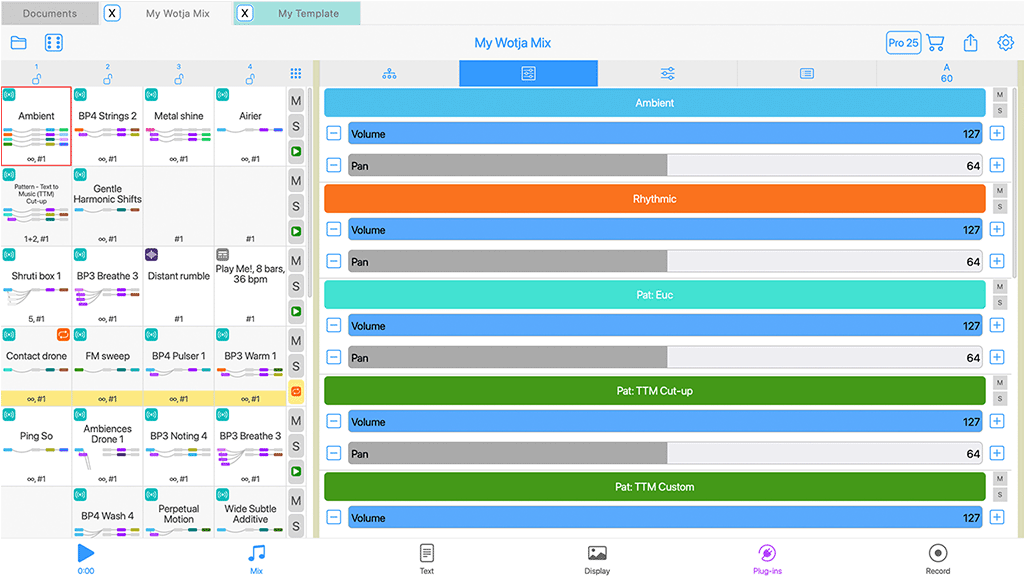
Task: Open the shopping cart store icon
Action: coord(935,43)
